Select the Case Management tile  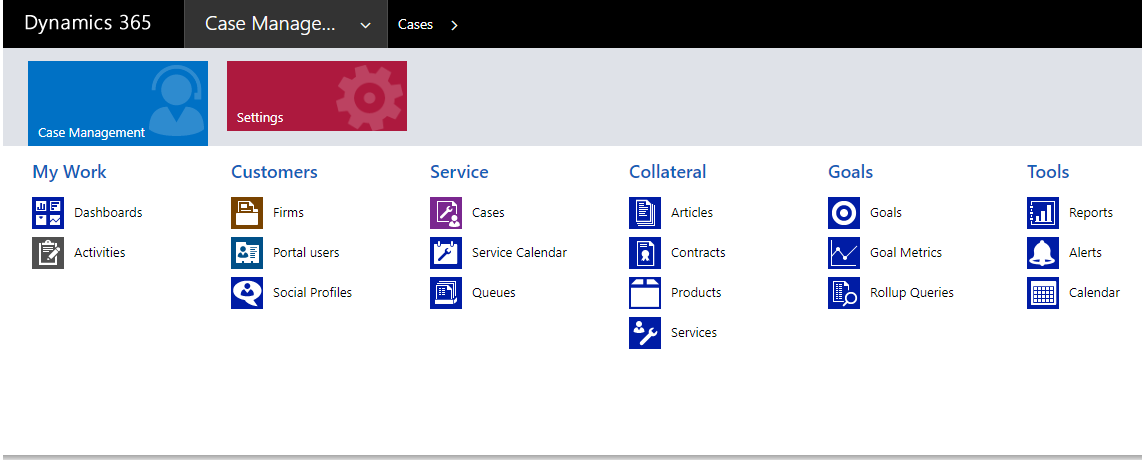(118, 103)
